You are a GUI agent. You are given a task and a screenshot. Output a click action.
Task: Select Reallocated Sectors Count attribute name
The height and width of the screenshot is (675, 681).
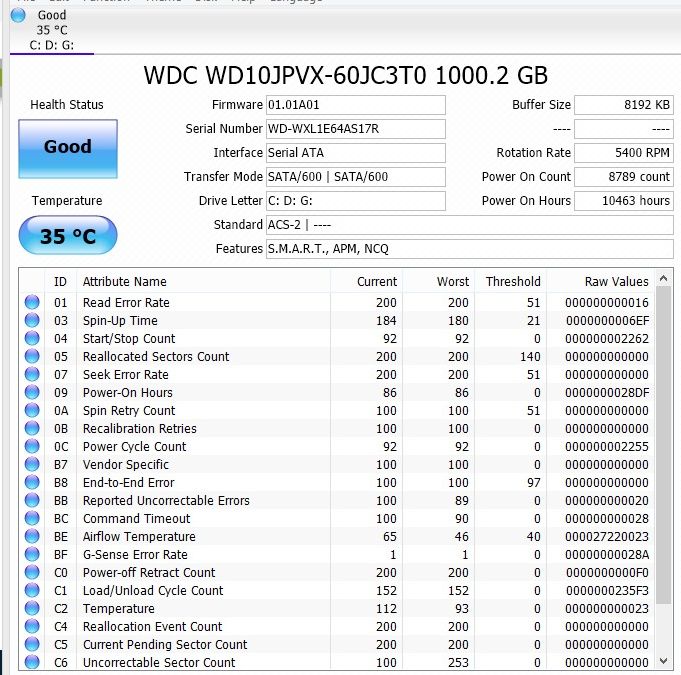[156, 357]
